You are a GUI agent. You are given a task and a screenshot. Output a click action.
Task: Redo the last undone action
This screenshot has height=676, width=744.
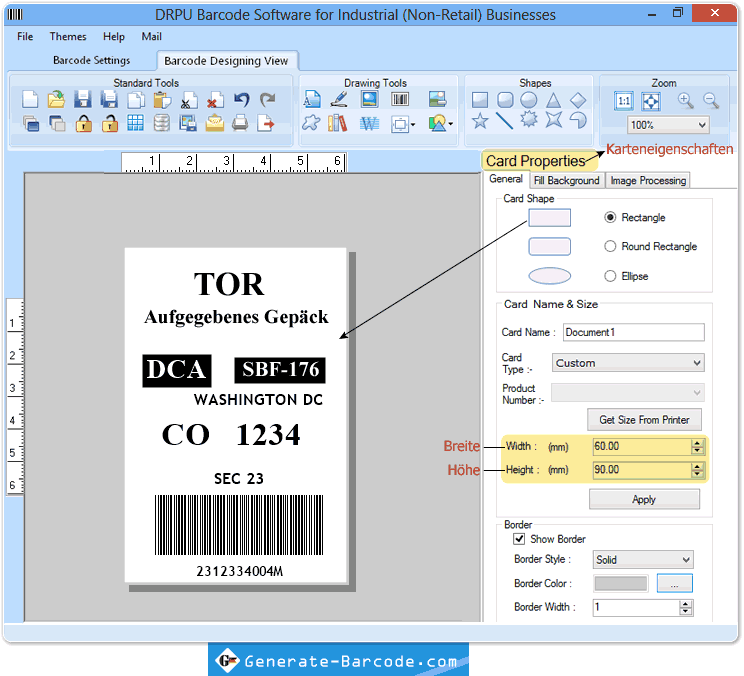tap(268, 100)
